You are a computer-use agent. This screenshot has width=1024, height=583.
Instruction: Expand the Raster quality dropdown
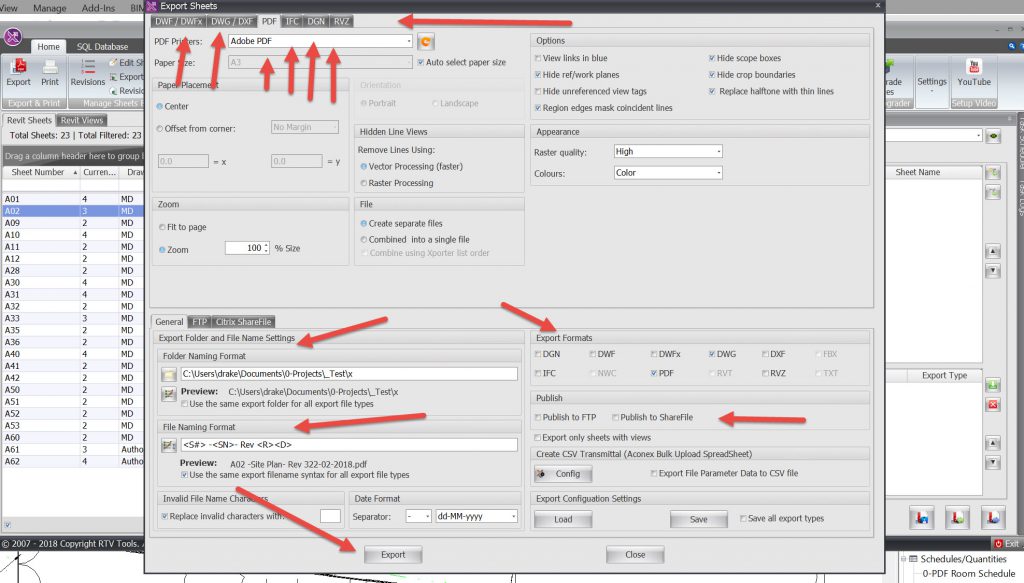pos(717,152)
